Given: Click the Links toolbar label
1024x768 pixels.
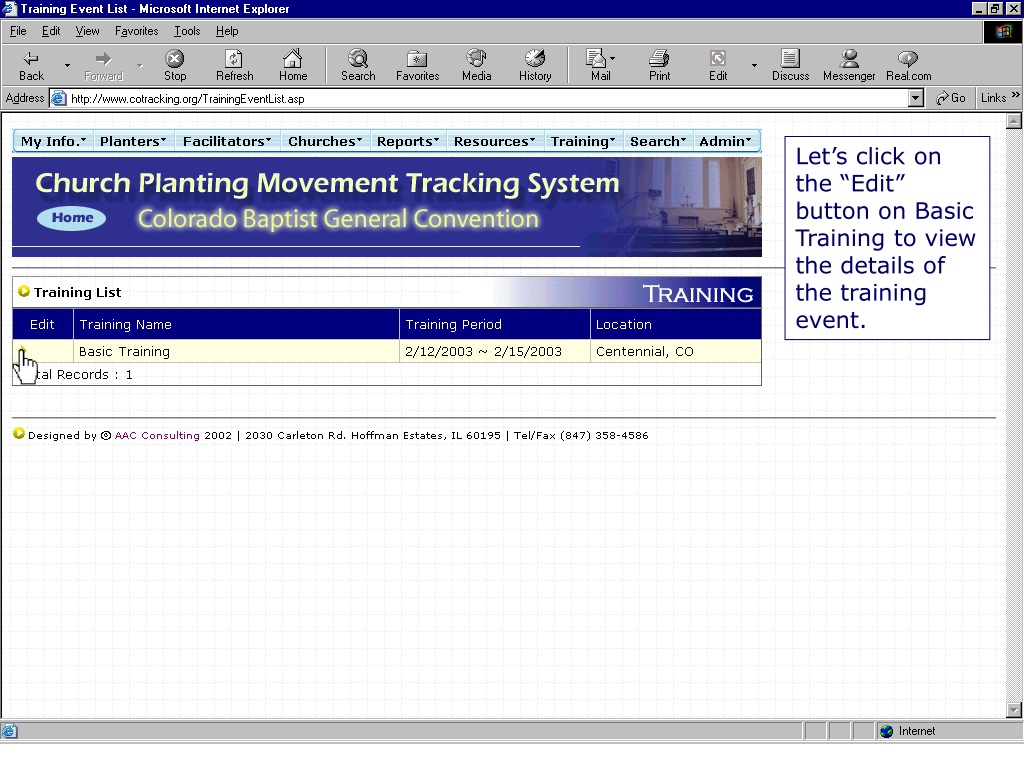Looking at the screenshot, I should 993,98.
